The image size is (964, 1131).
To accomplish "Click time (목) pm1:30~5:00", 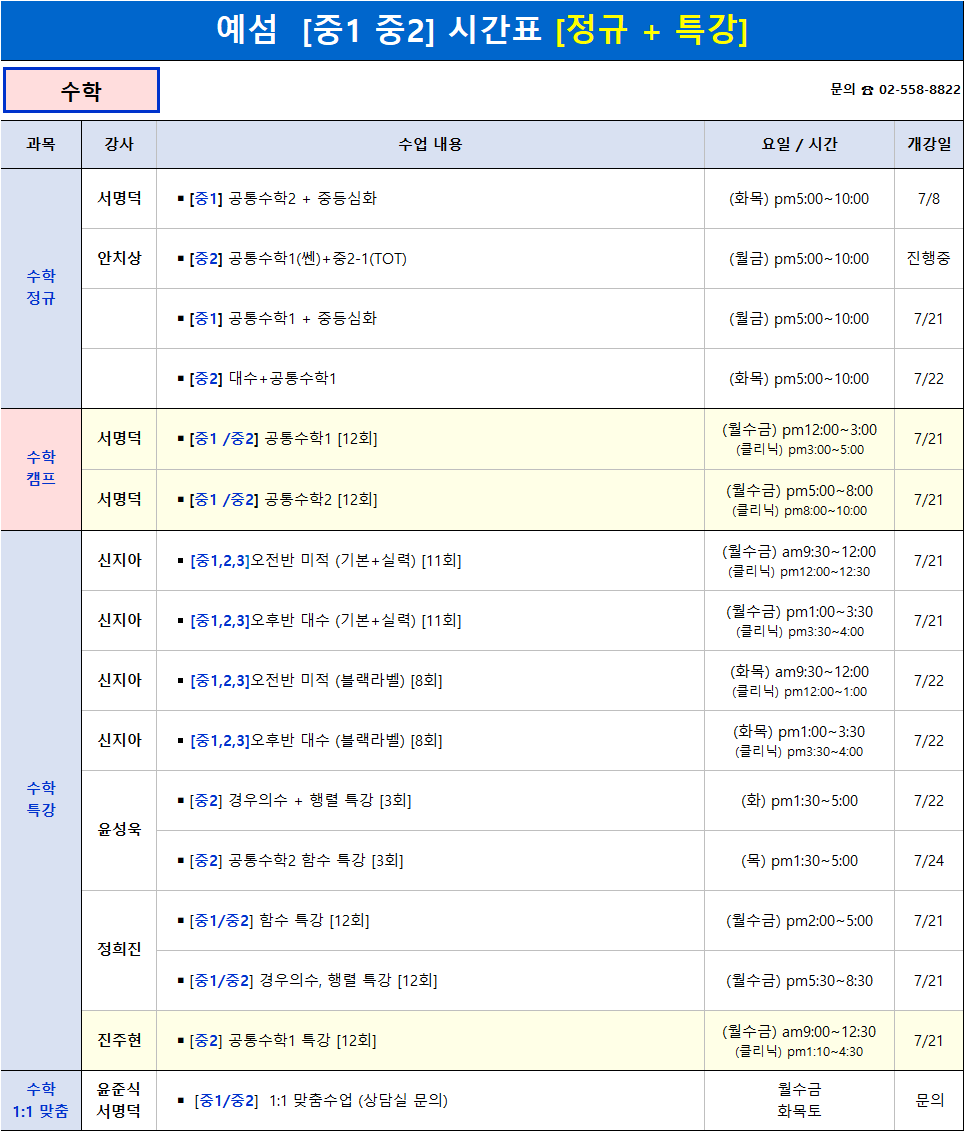I will pos(799,860).
